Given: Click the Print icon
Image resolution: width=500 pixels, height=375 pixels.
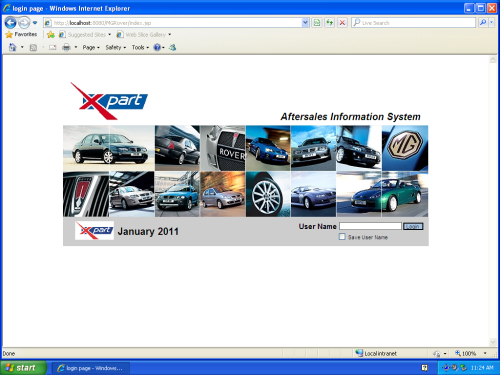Looking at the screenshot, I should pyautogui.click(x=66, y=47).
